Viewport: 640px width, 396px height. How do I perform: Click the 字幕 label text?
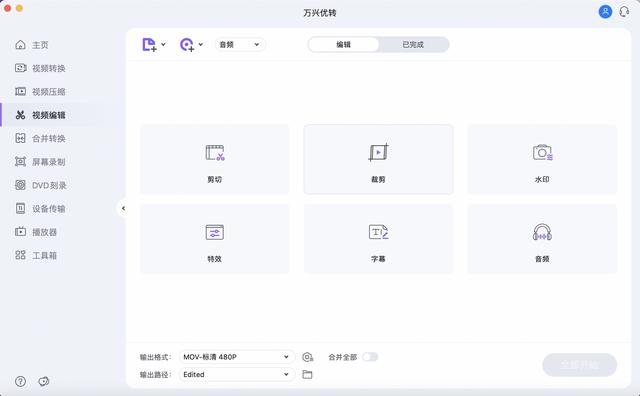378,259
